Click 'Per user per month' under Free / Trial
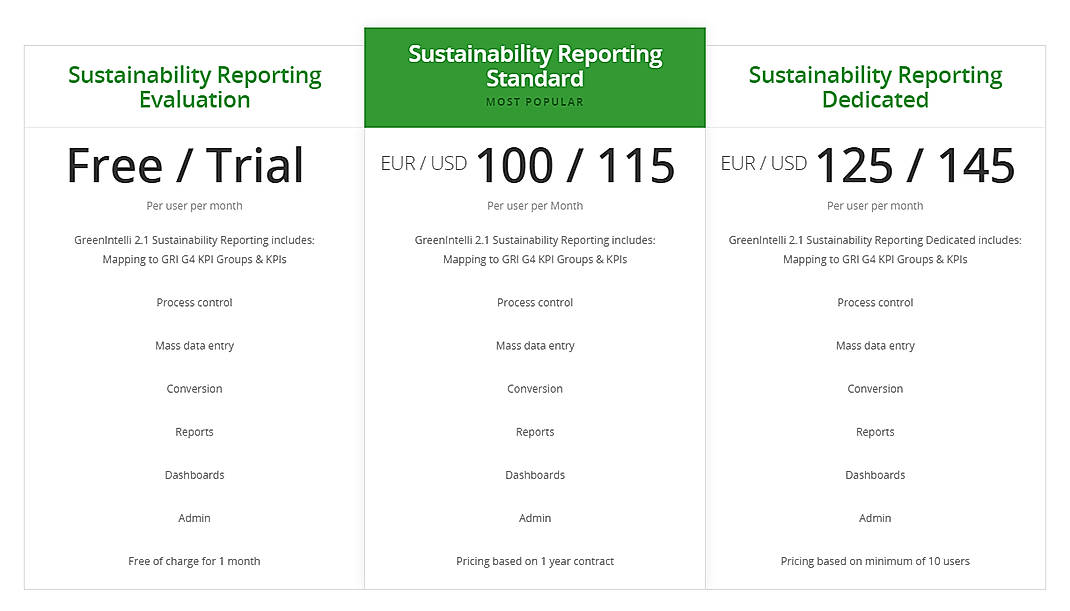1070x611 pixels. pyautogui.click(x=194, y=206)
